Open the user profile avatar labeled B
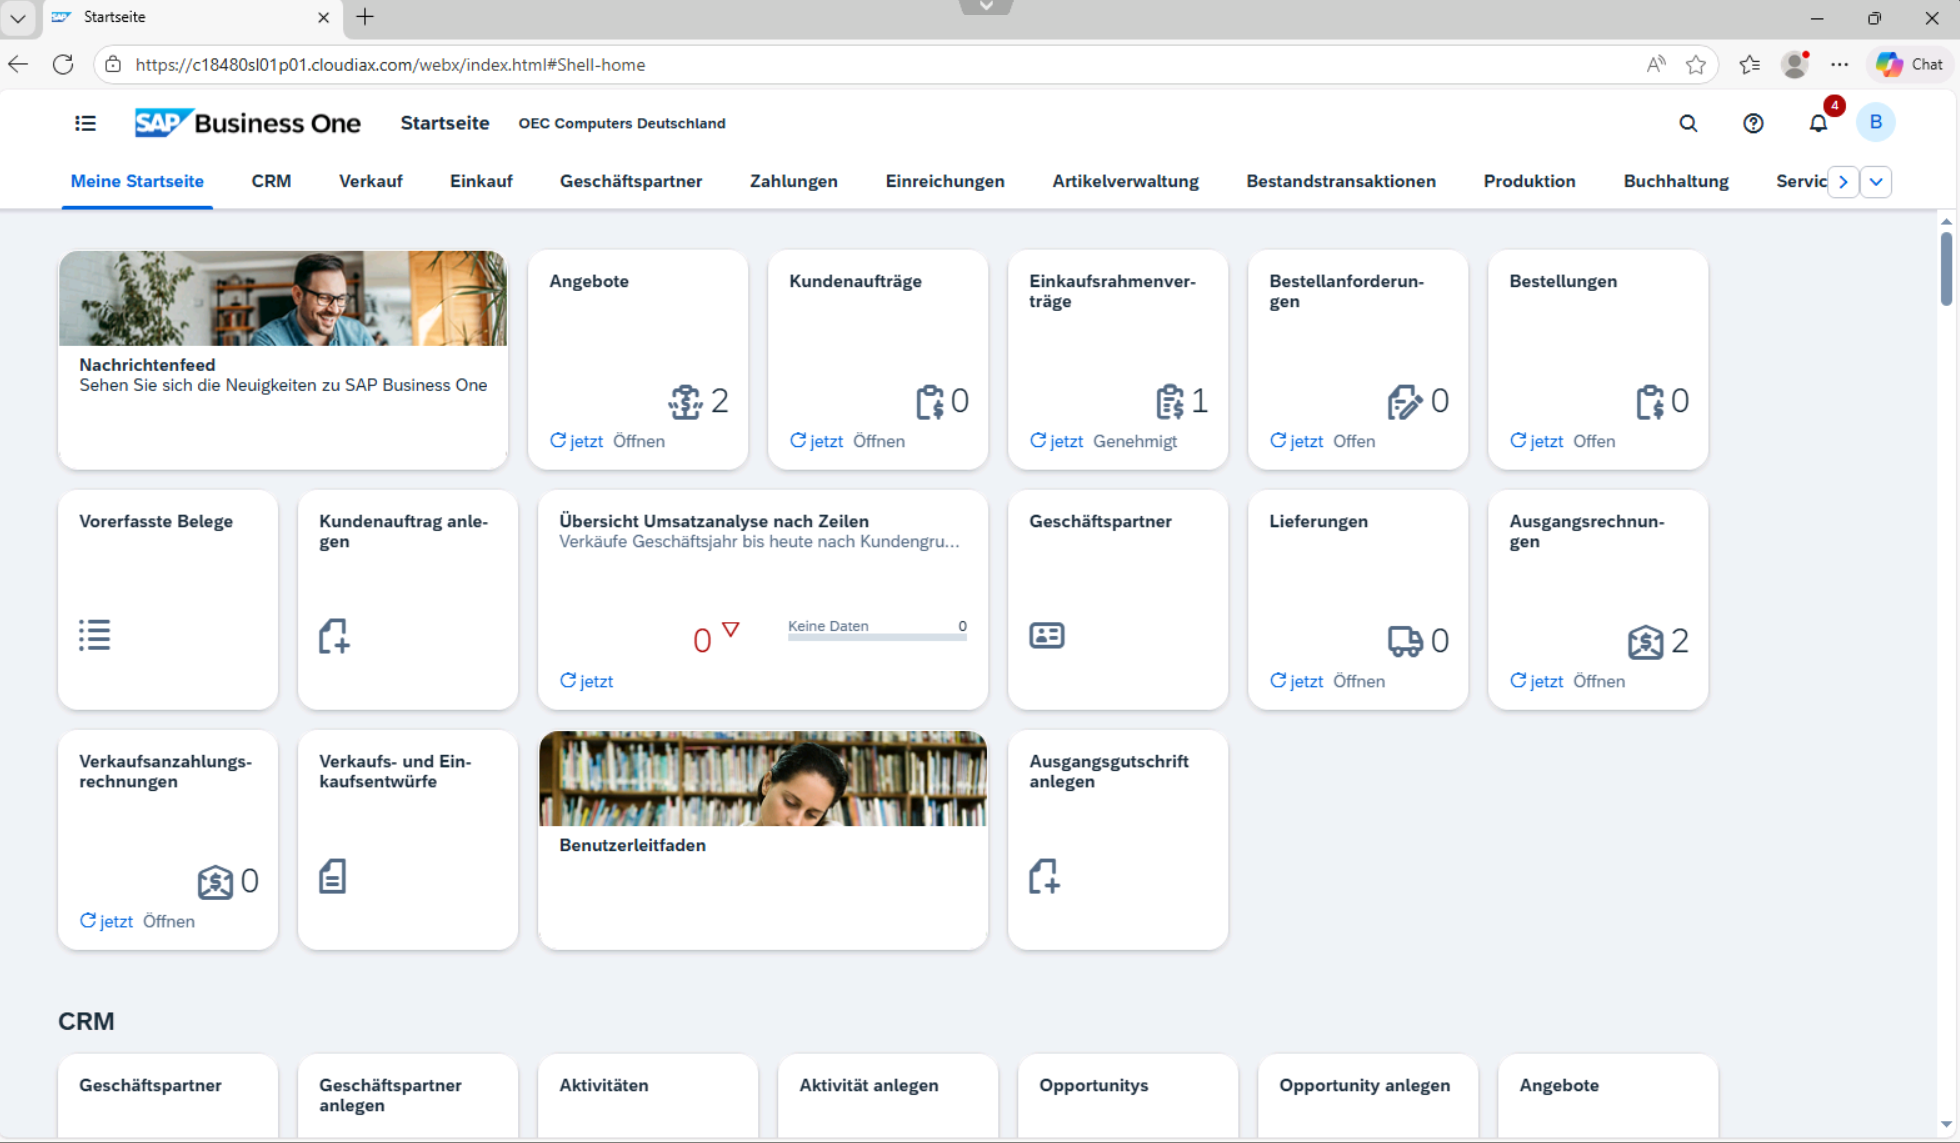This screenshot has height=1143, width=1960. [x=1877, y=122]
